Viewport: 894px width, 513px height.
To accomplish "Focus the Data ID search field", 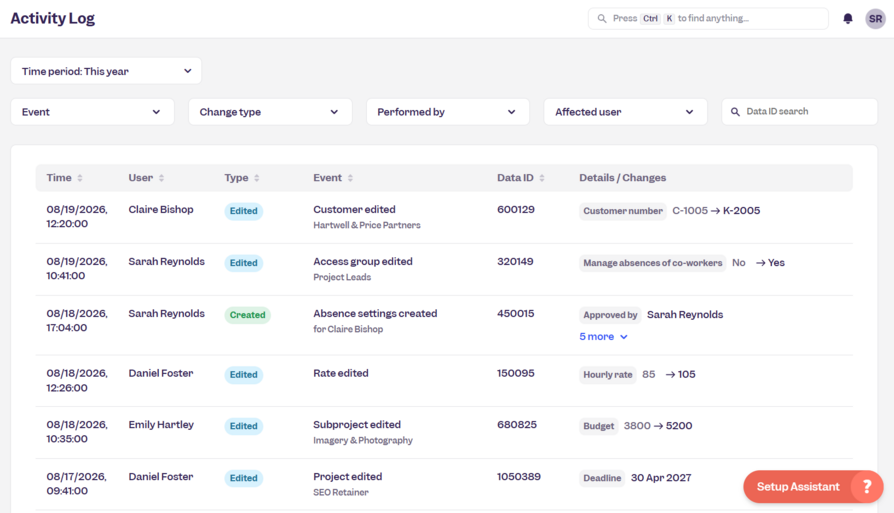I will coord(799,112).
